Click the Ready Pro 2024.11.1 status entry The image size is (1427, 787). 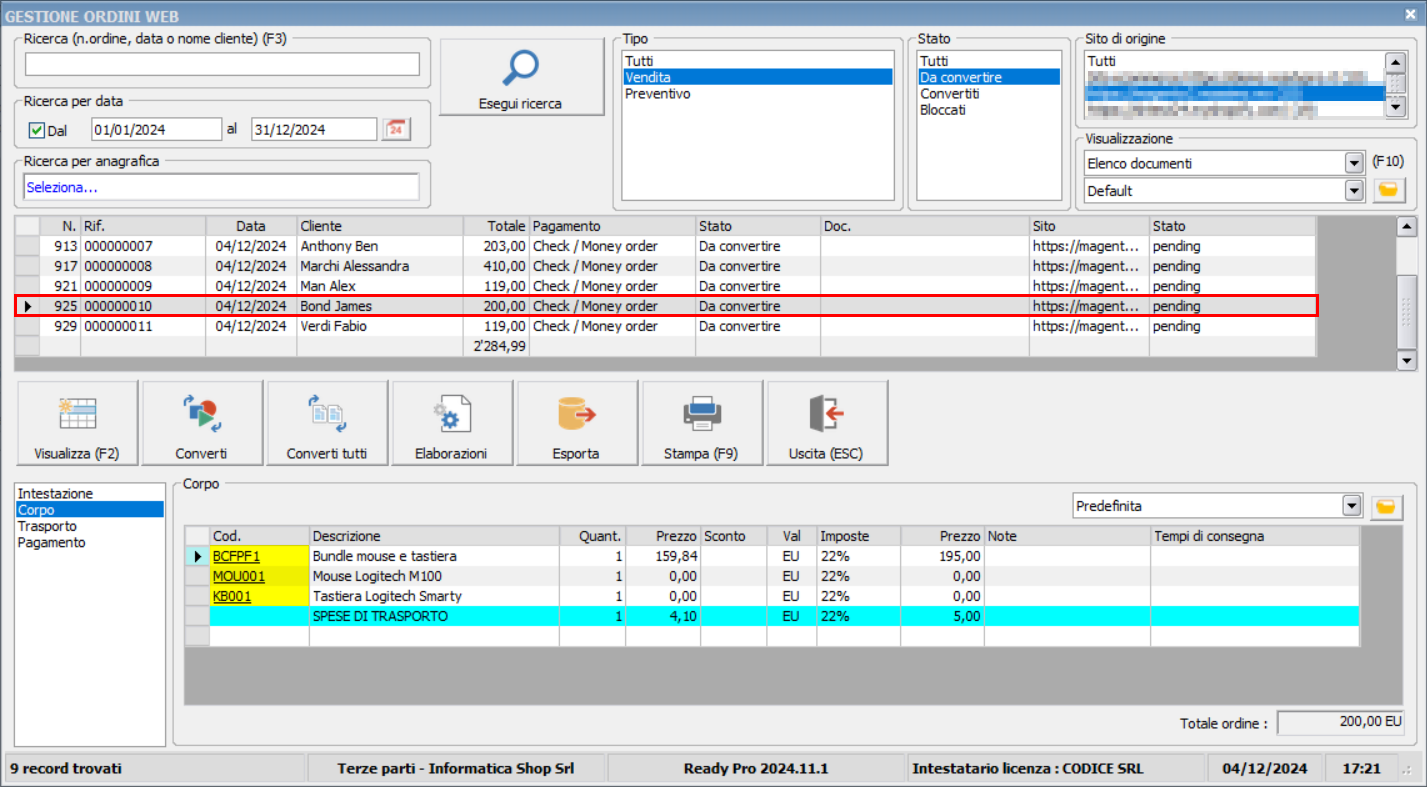point(755,769)
